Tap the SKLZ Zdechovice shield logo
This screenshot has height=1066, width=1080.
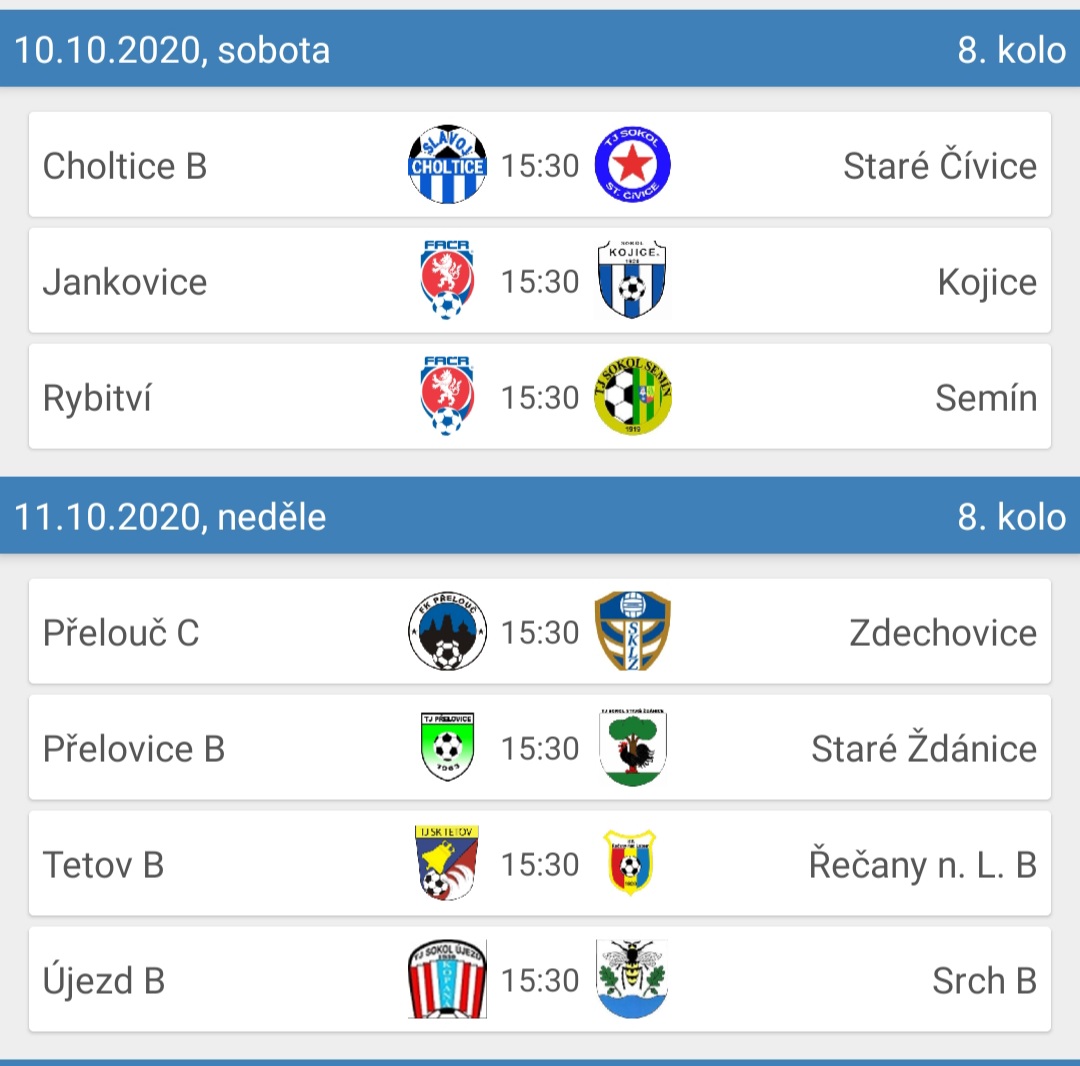coord(632,631)
